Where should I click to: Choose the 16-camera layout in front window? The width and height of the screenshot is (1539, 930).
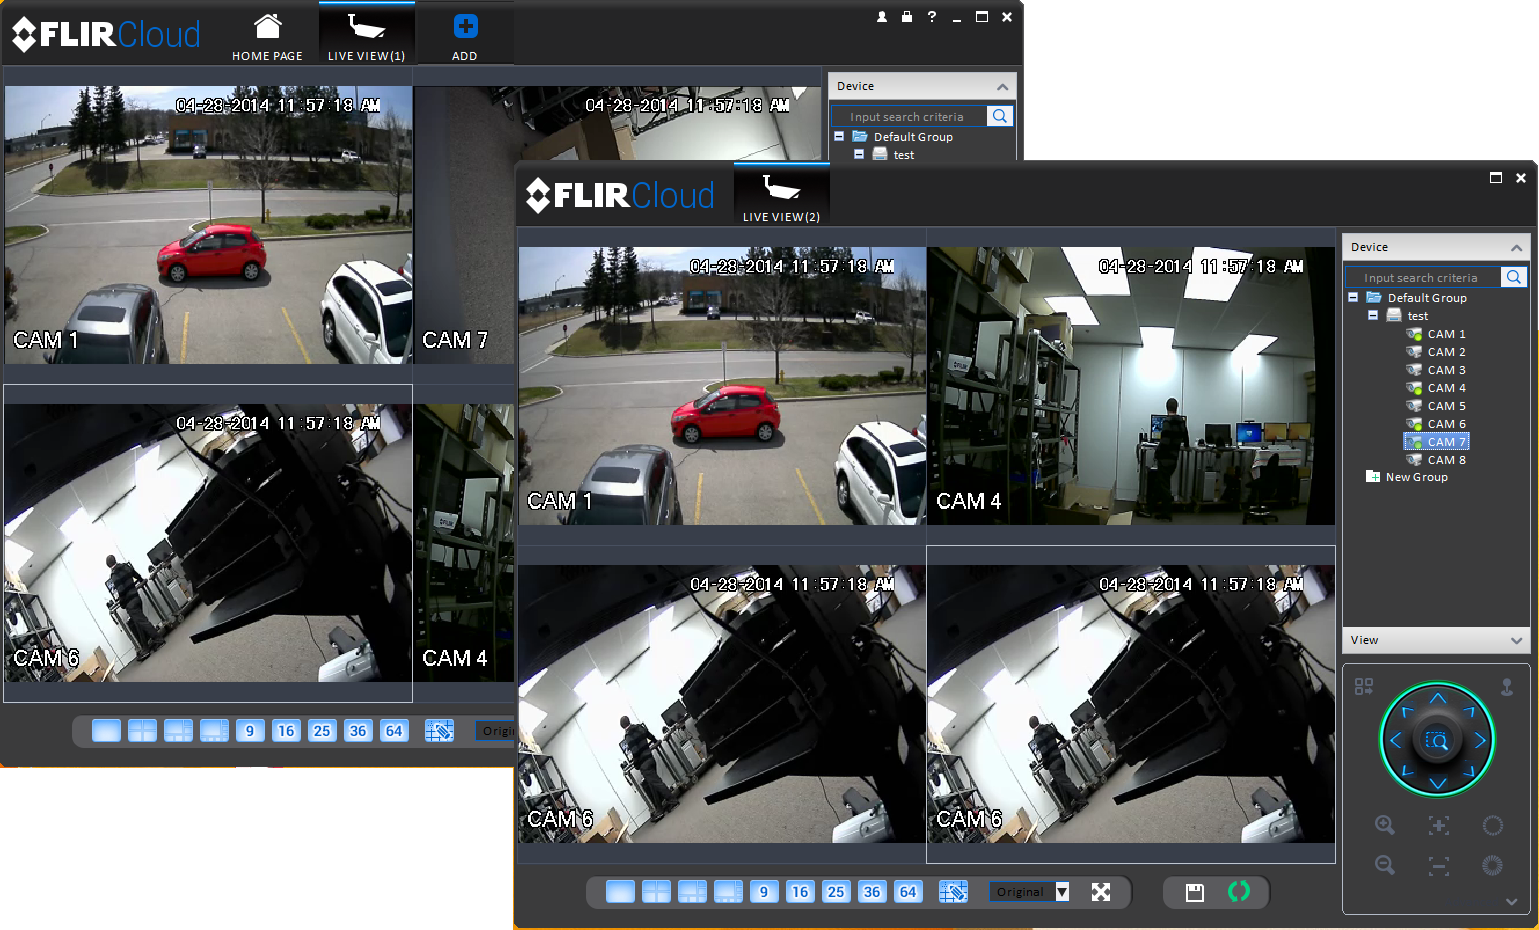800,892
